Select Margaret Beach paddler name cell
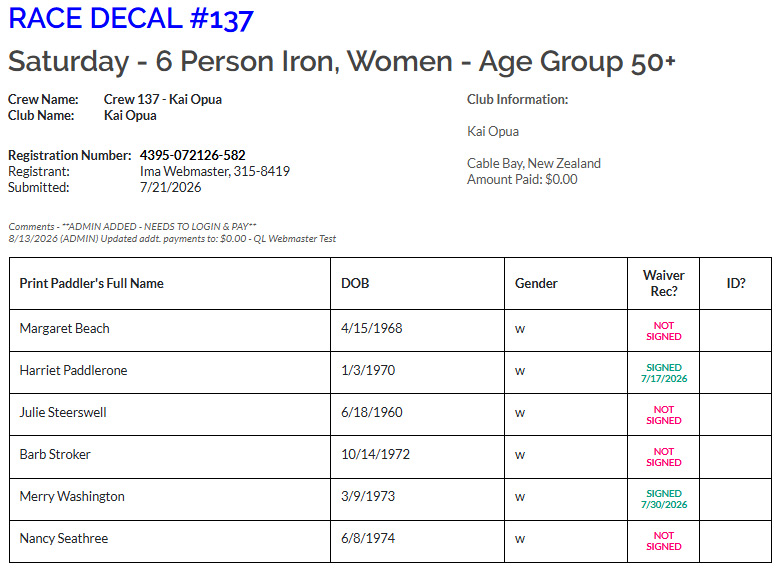Viewport: 781px width, 580px height. tap(170, 330)
